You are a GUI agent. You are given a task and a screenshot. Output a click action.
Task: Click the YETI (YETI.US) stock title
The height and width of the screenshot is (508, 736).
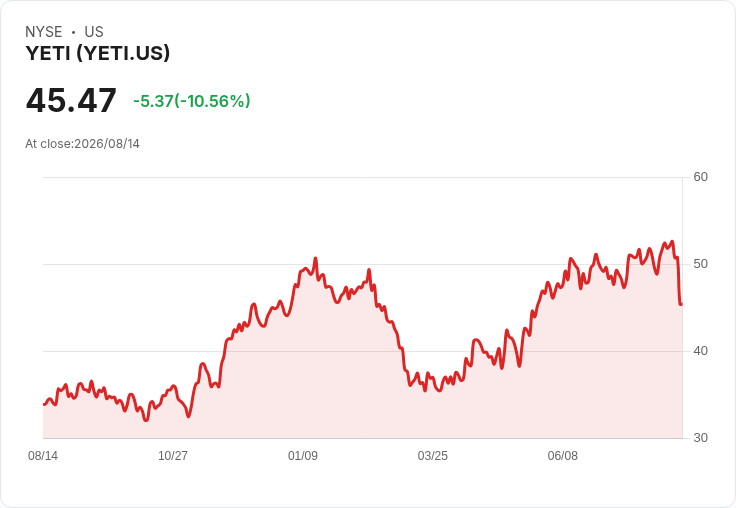(98, 54)
